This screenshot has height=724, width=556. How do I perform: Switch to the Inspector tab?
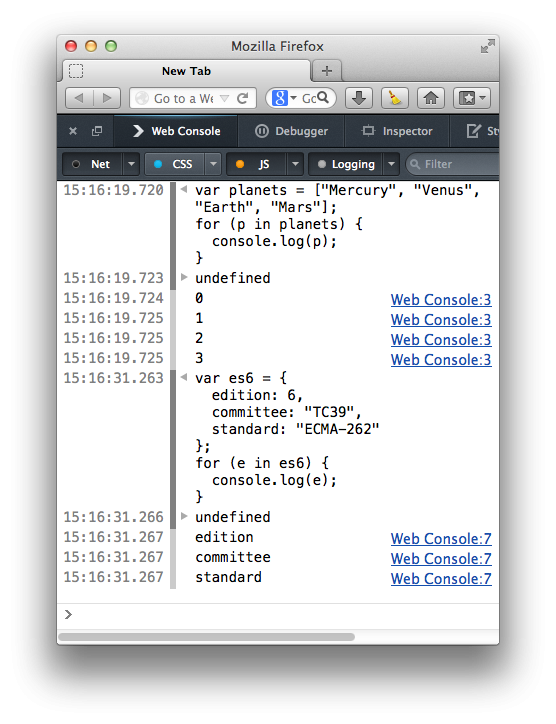397,131
